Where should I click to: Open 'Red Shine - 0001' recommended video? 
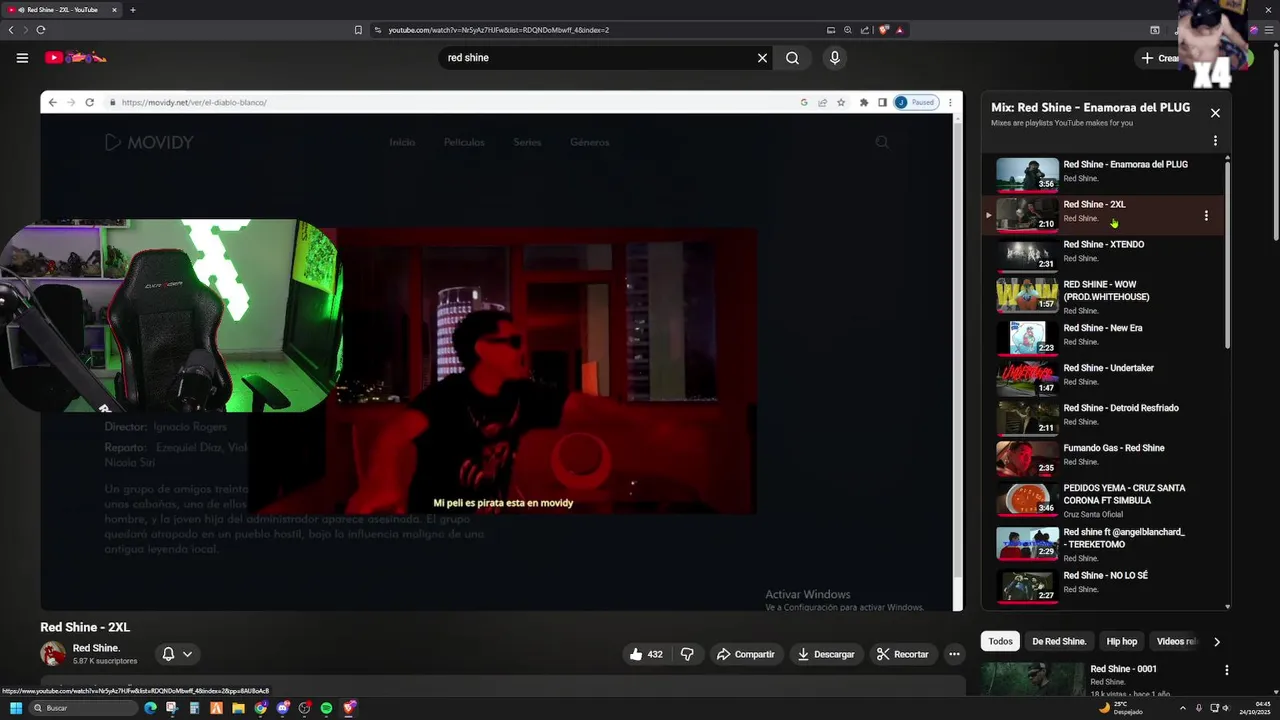point(1123,669)
